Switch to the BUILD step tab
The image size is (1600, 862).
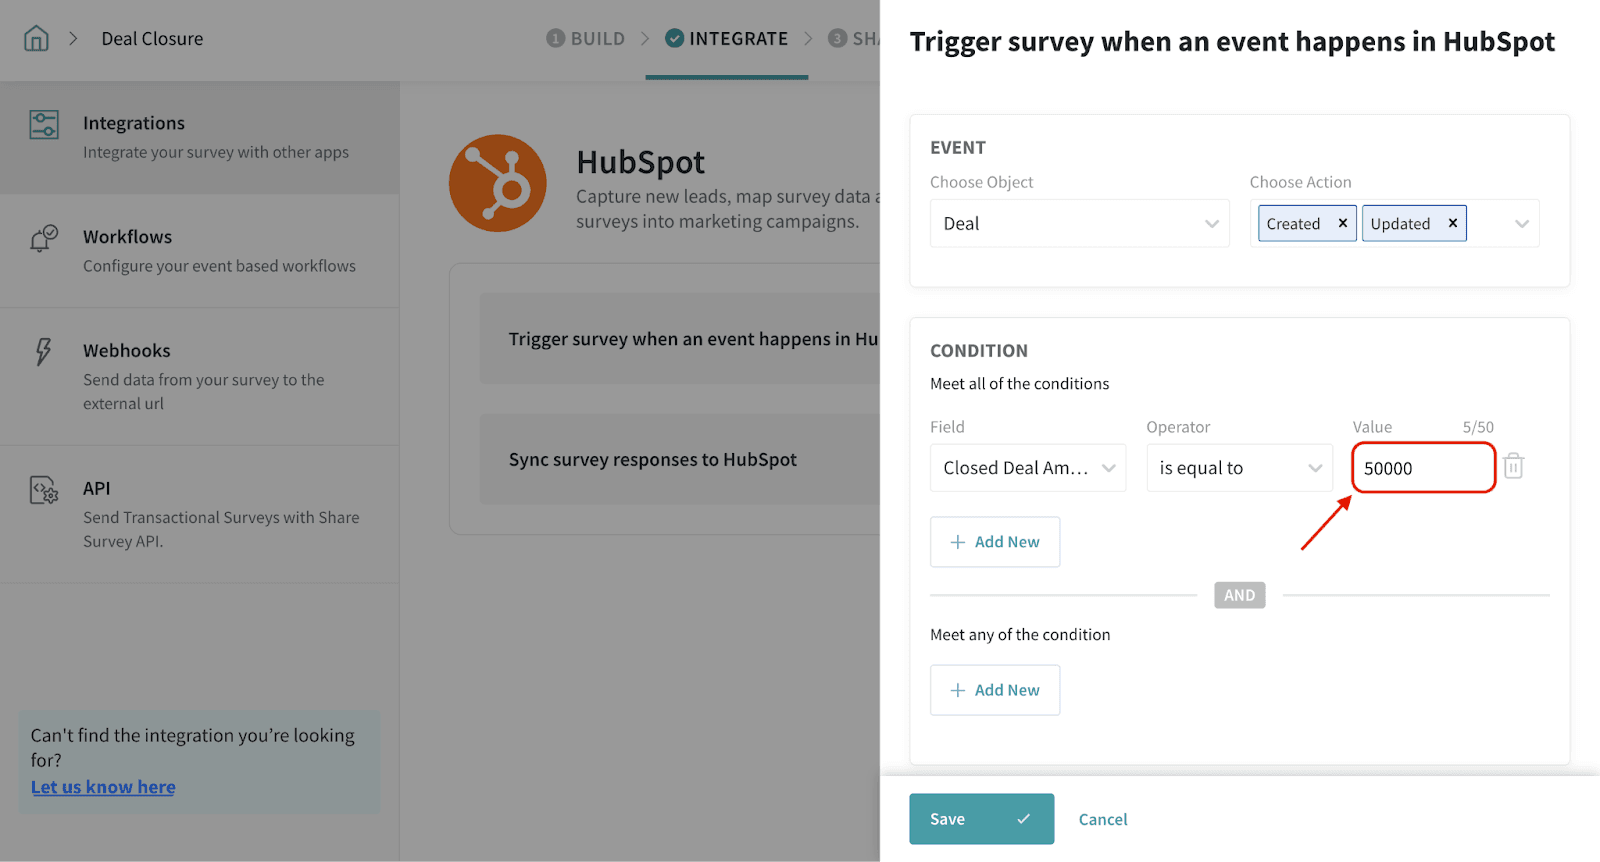(586, 39)
